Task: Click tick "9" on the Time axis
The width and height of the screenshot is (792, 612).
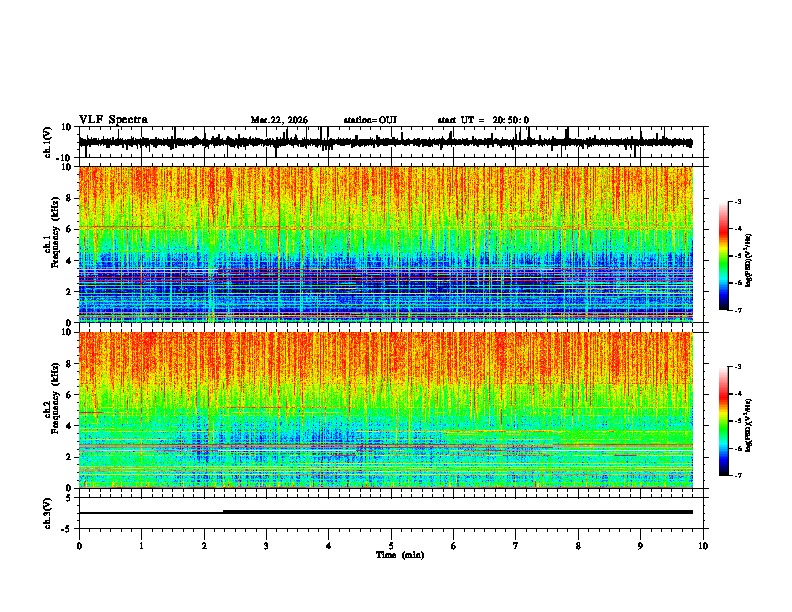Action: click(x=640, y=545)
